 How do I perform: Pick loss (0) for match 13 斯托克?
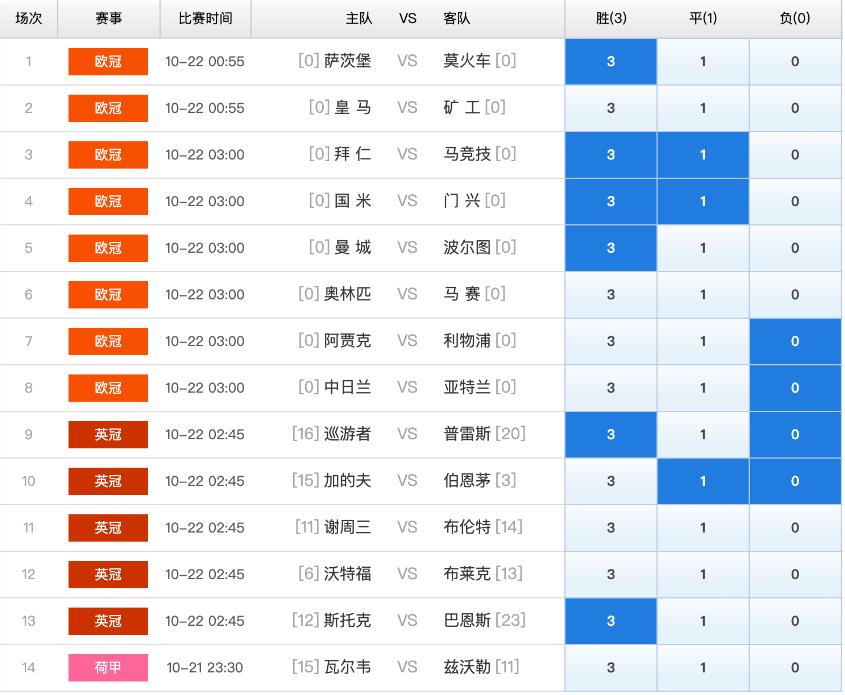click(x=795, y=621)
